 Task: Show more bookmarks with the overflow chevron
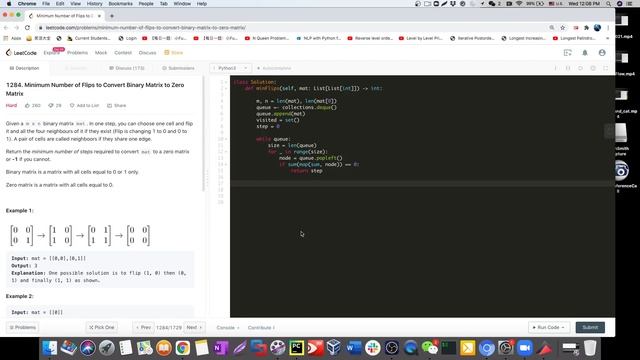[608, 38]
